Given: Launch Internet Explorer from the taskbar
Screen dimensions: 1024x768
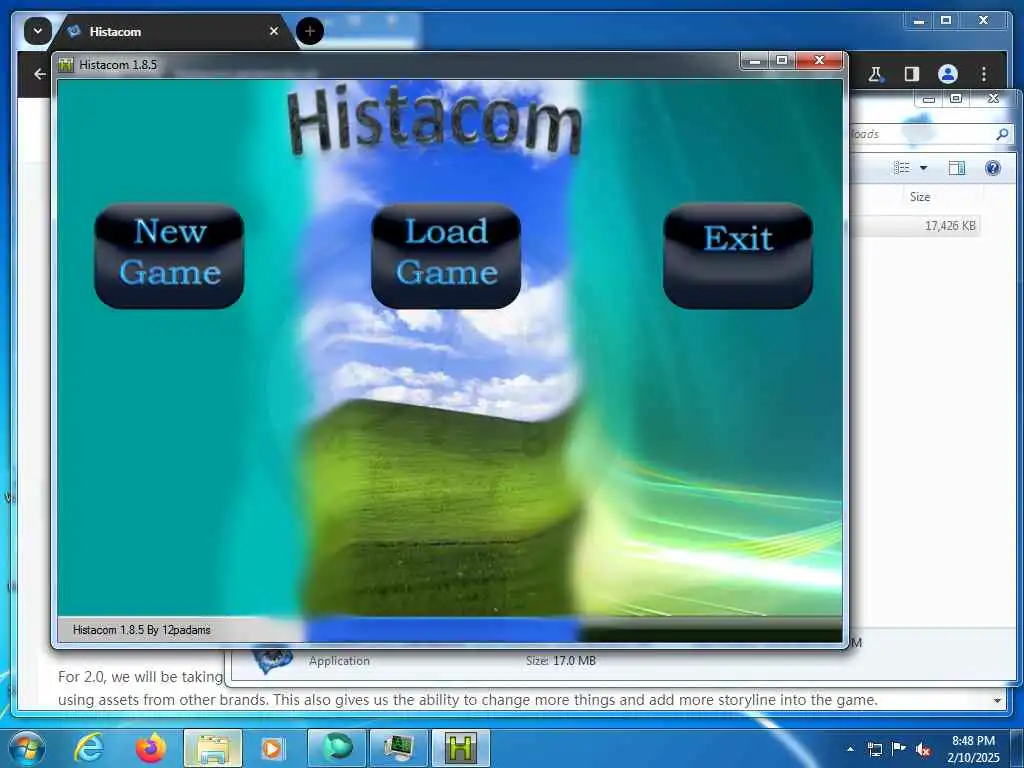Looking at the screenshot, I should click(89, 748).
